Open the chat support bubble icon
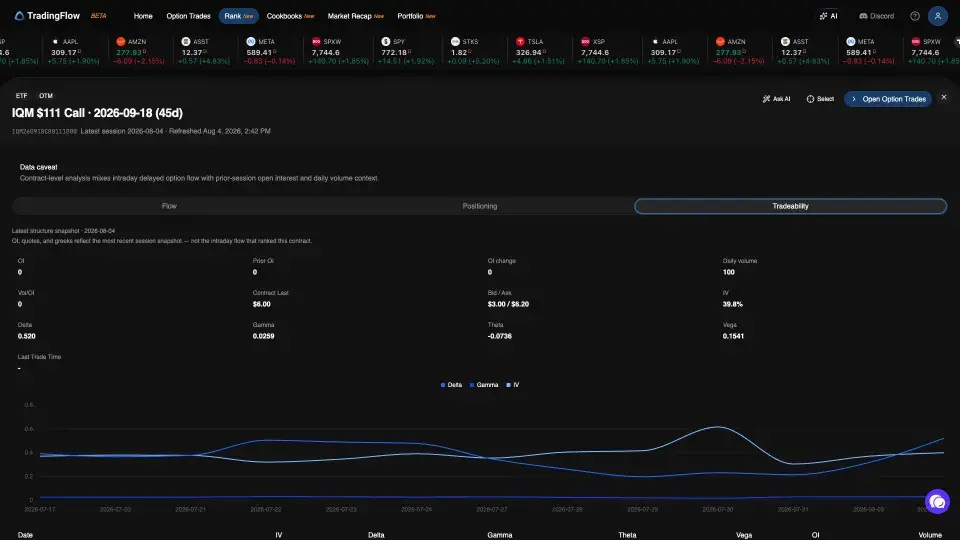The width and height of the screenshot is (960, 540). [x=937, y=502]
